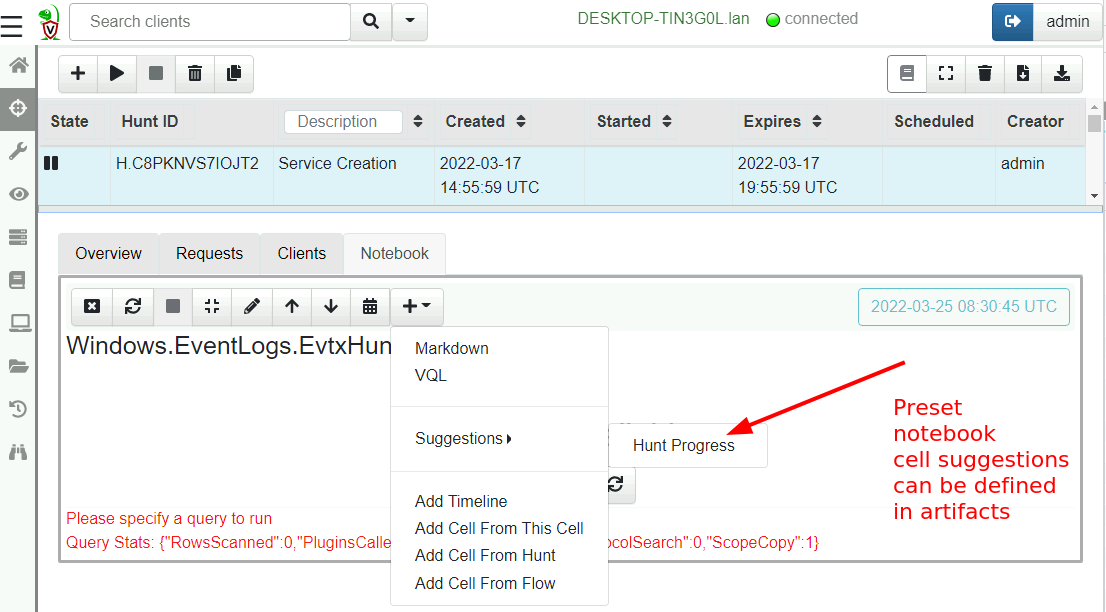Expand the add cell plus dropdown
Image resolution: width=1106 pixels, height=612 pixels.
pos(416,306)
